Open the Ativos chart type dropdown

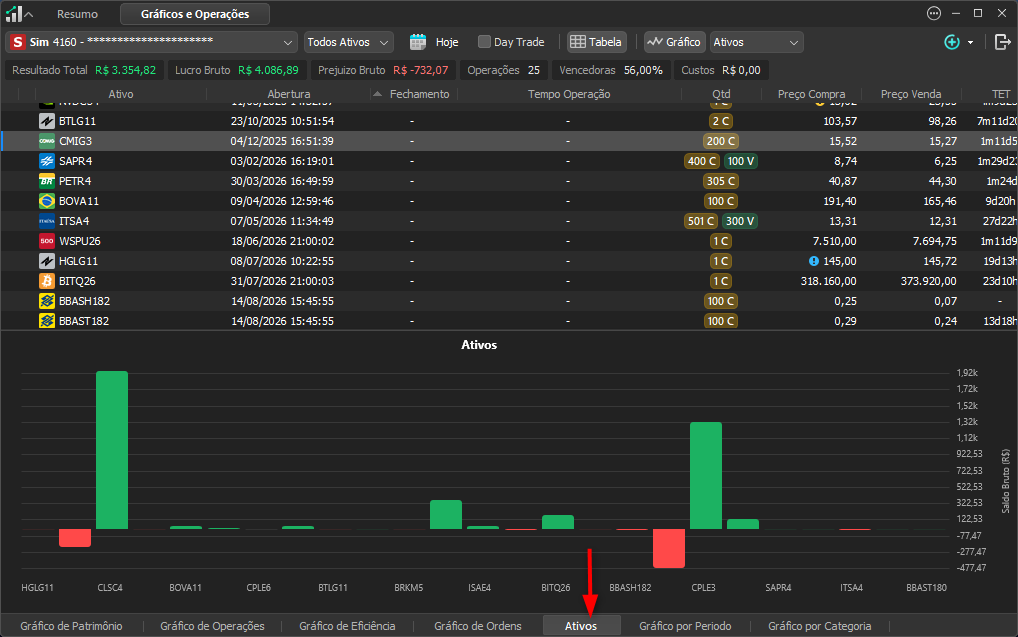point(756,42)
